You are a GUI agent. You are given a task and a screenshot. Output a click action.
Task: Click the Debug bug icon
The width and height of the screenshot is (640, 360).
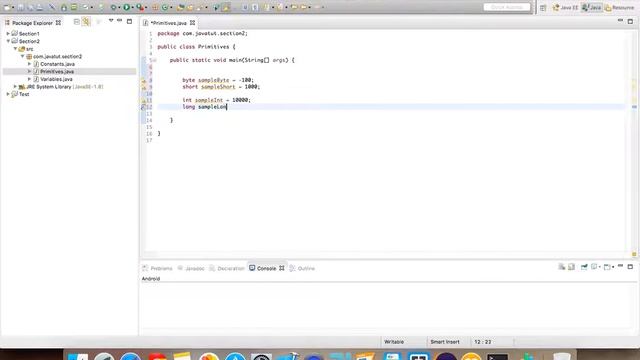point(113,7)
